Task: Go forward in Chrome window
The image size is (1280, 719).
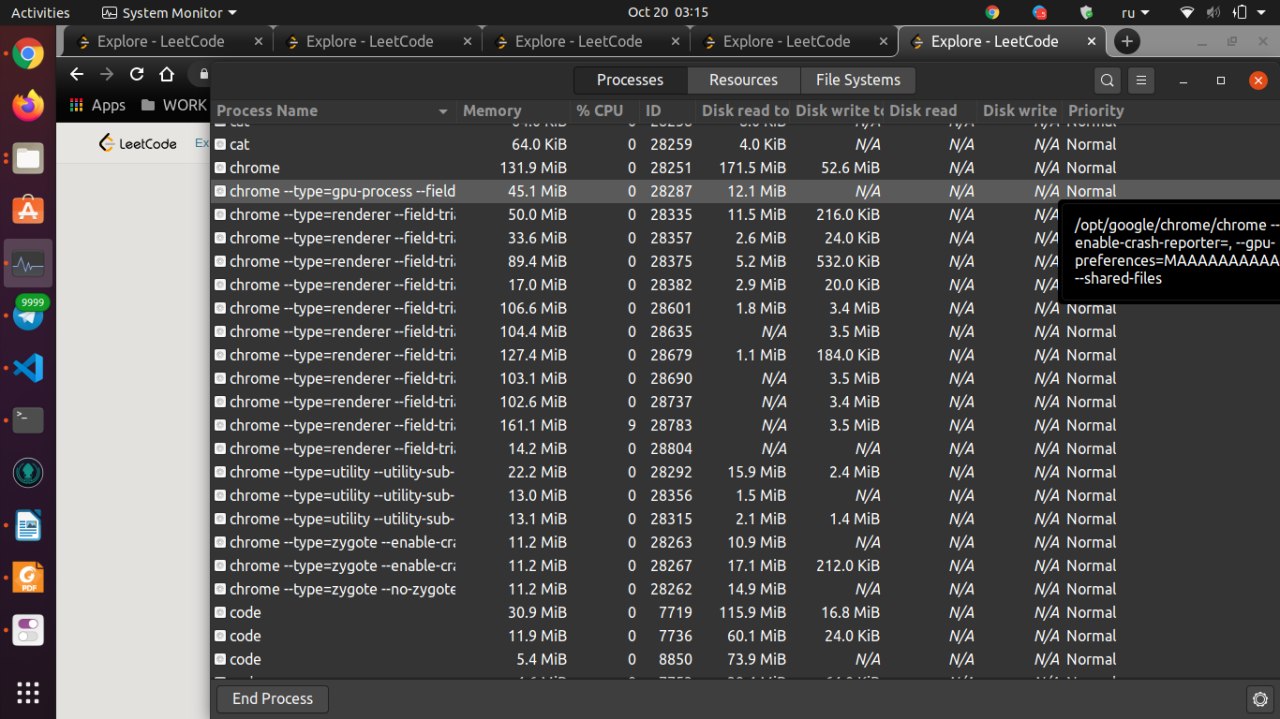Action: 107,74
